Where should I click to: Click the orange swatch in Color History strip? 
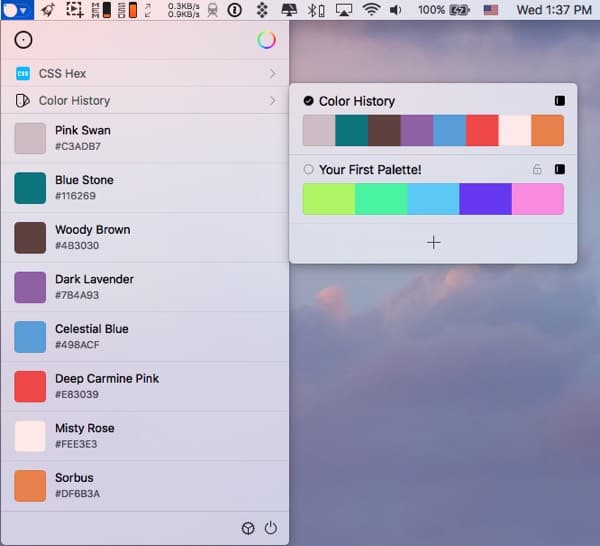click(x=548, y=130)
